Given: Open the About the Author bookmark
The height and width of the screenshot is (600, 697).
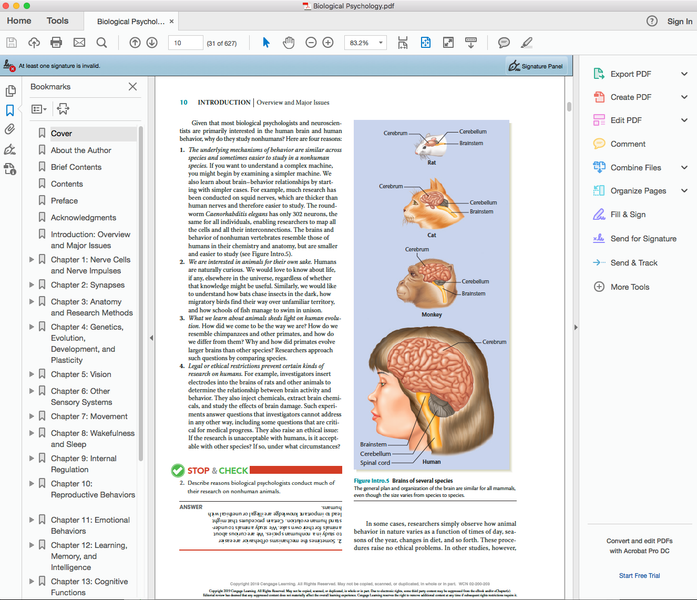Looking at the screenshot, I should click(x=81, y=150).
